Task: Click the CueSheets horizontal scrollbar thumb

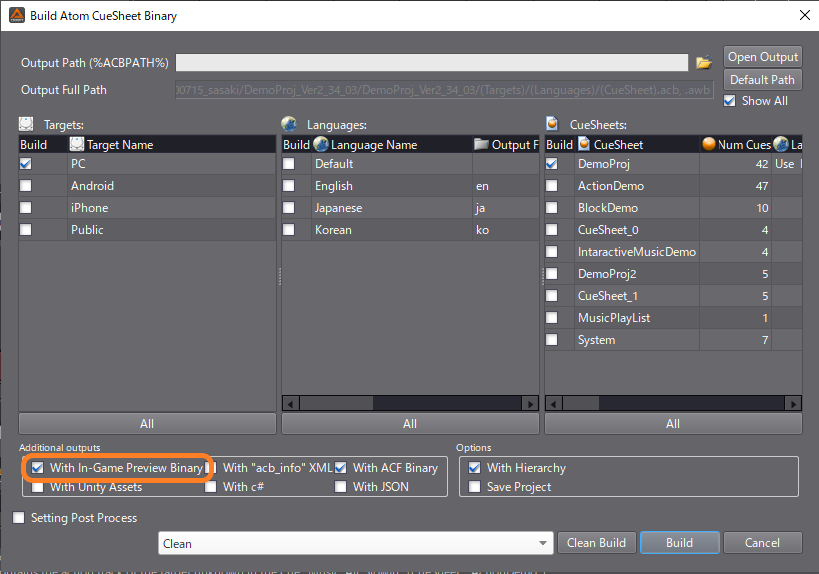Action: coord(581,404)
